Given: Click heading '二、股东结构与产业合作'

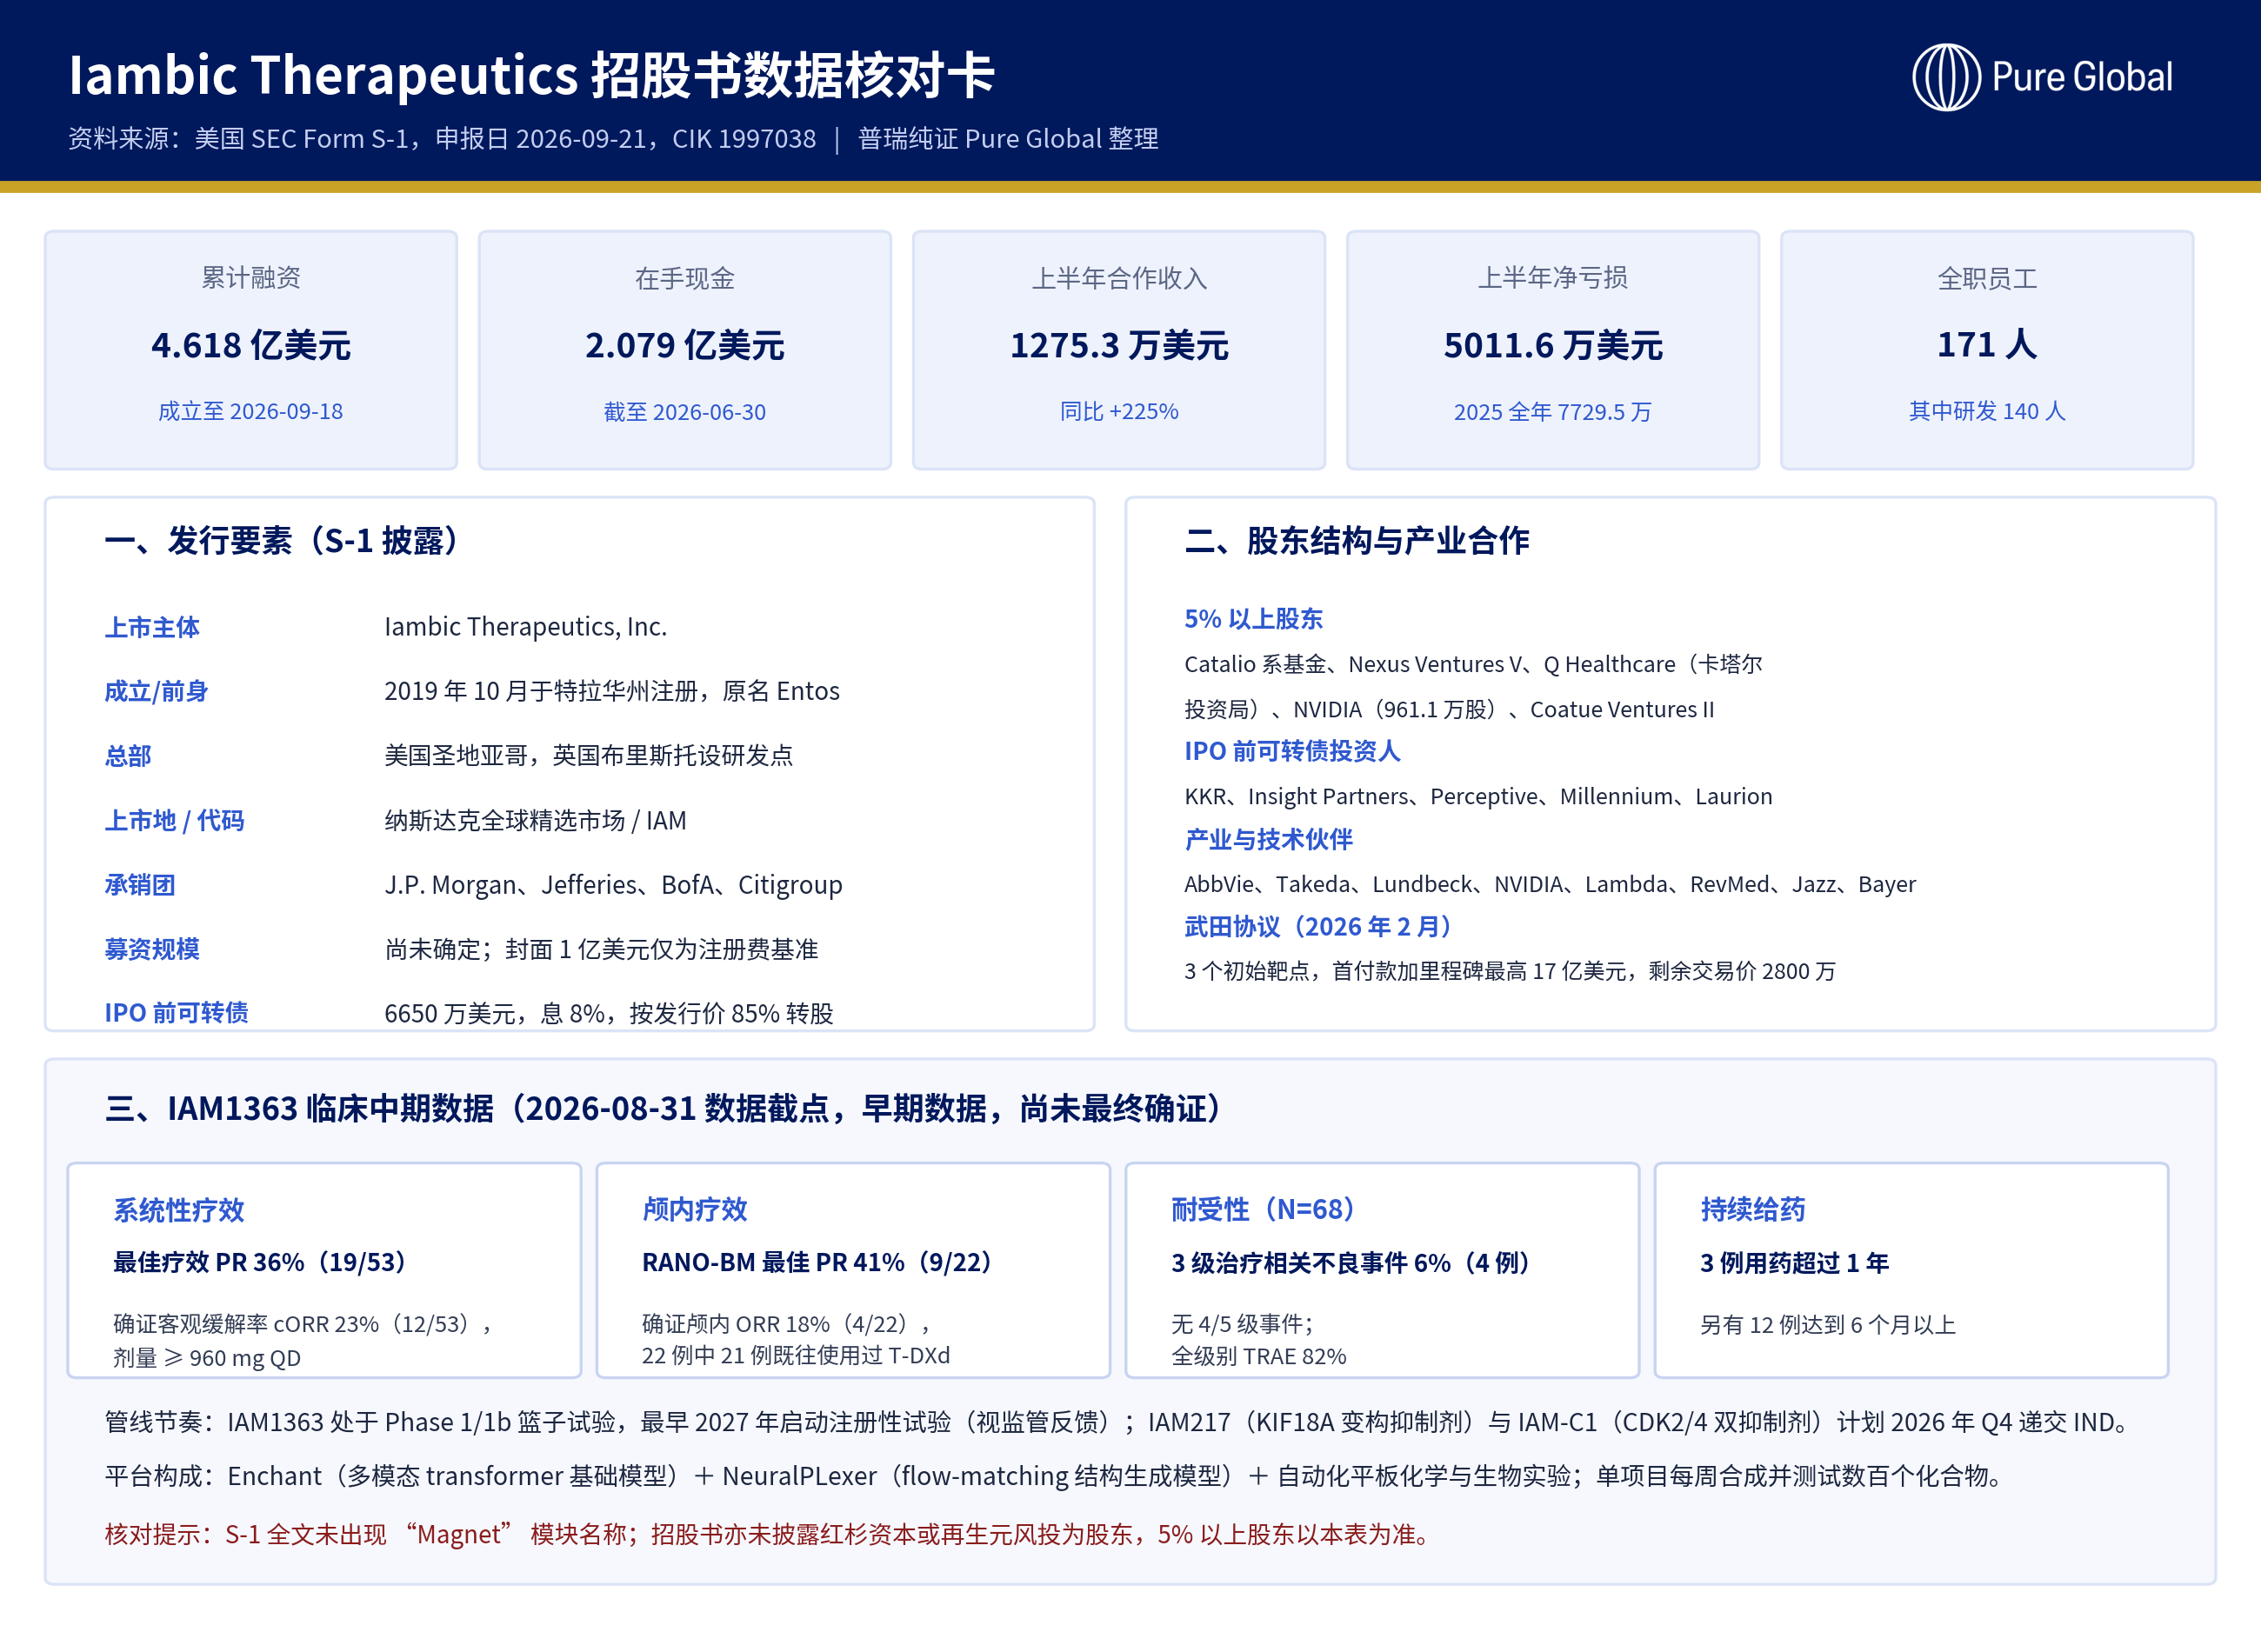Looking at the screenshot, I should tap(1357, 541).
